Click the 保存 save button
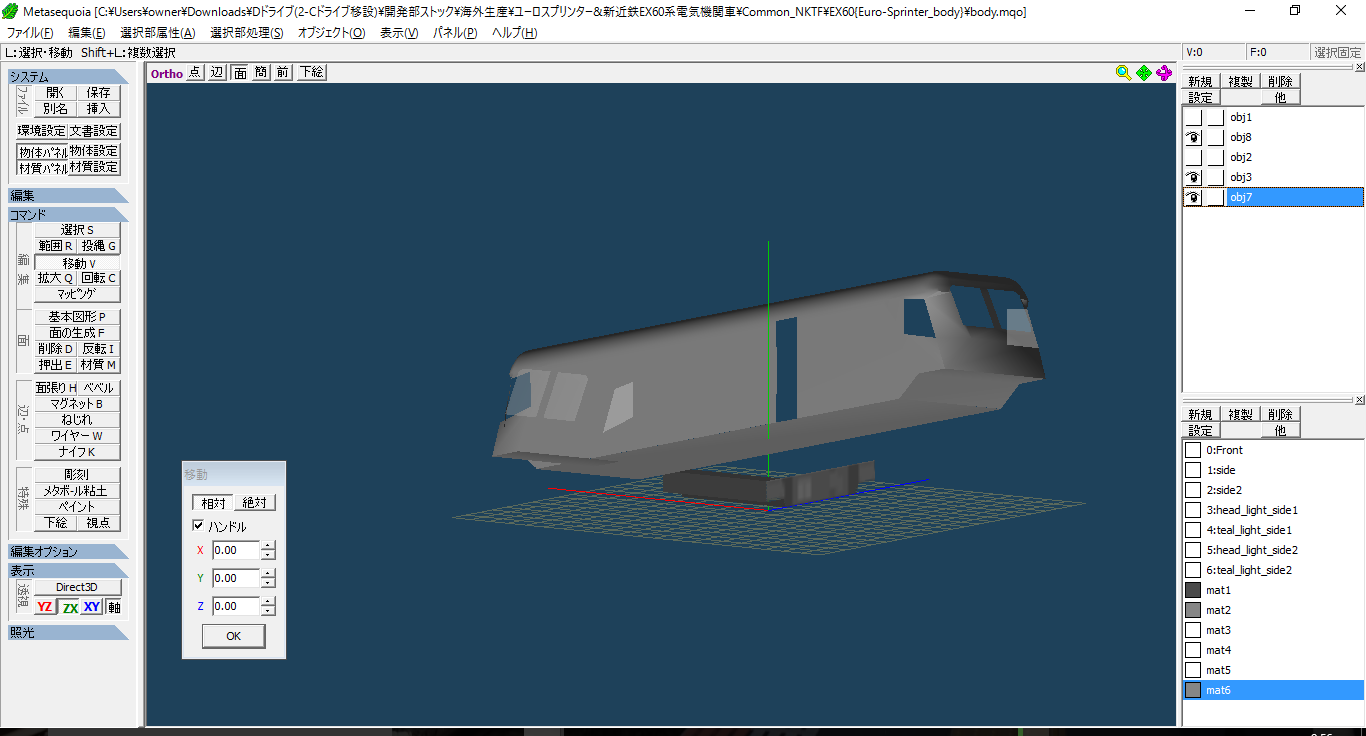1366x736 pixels. click(99, 92)
